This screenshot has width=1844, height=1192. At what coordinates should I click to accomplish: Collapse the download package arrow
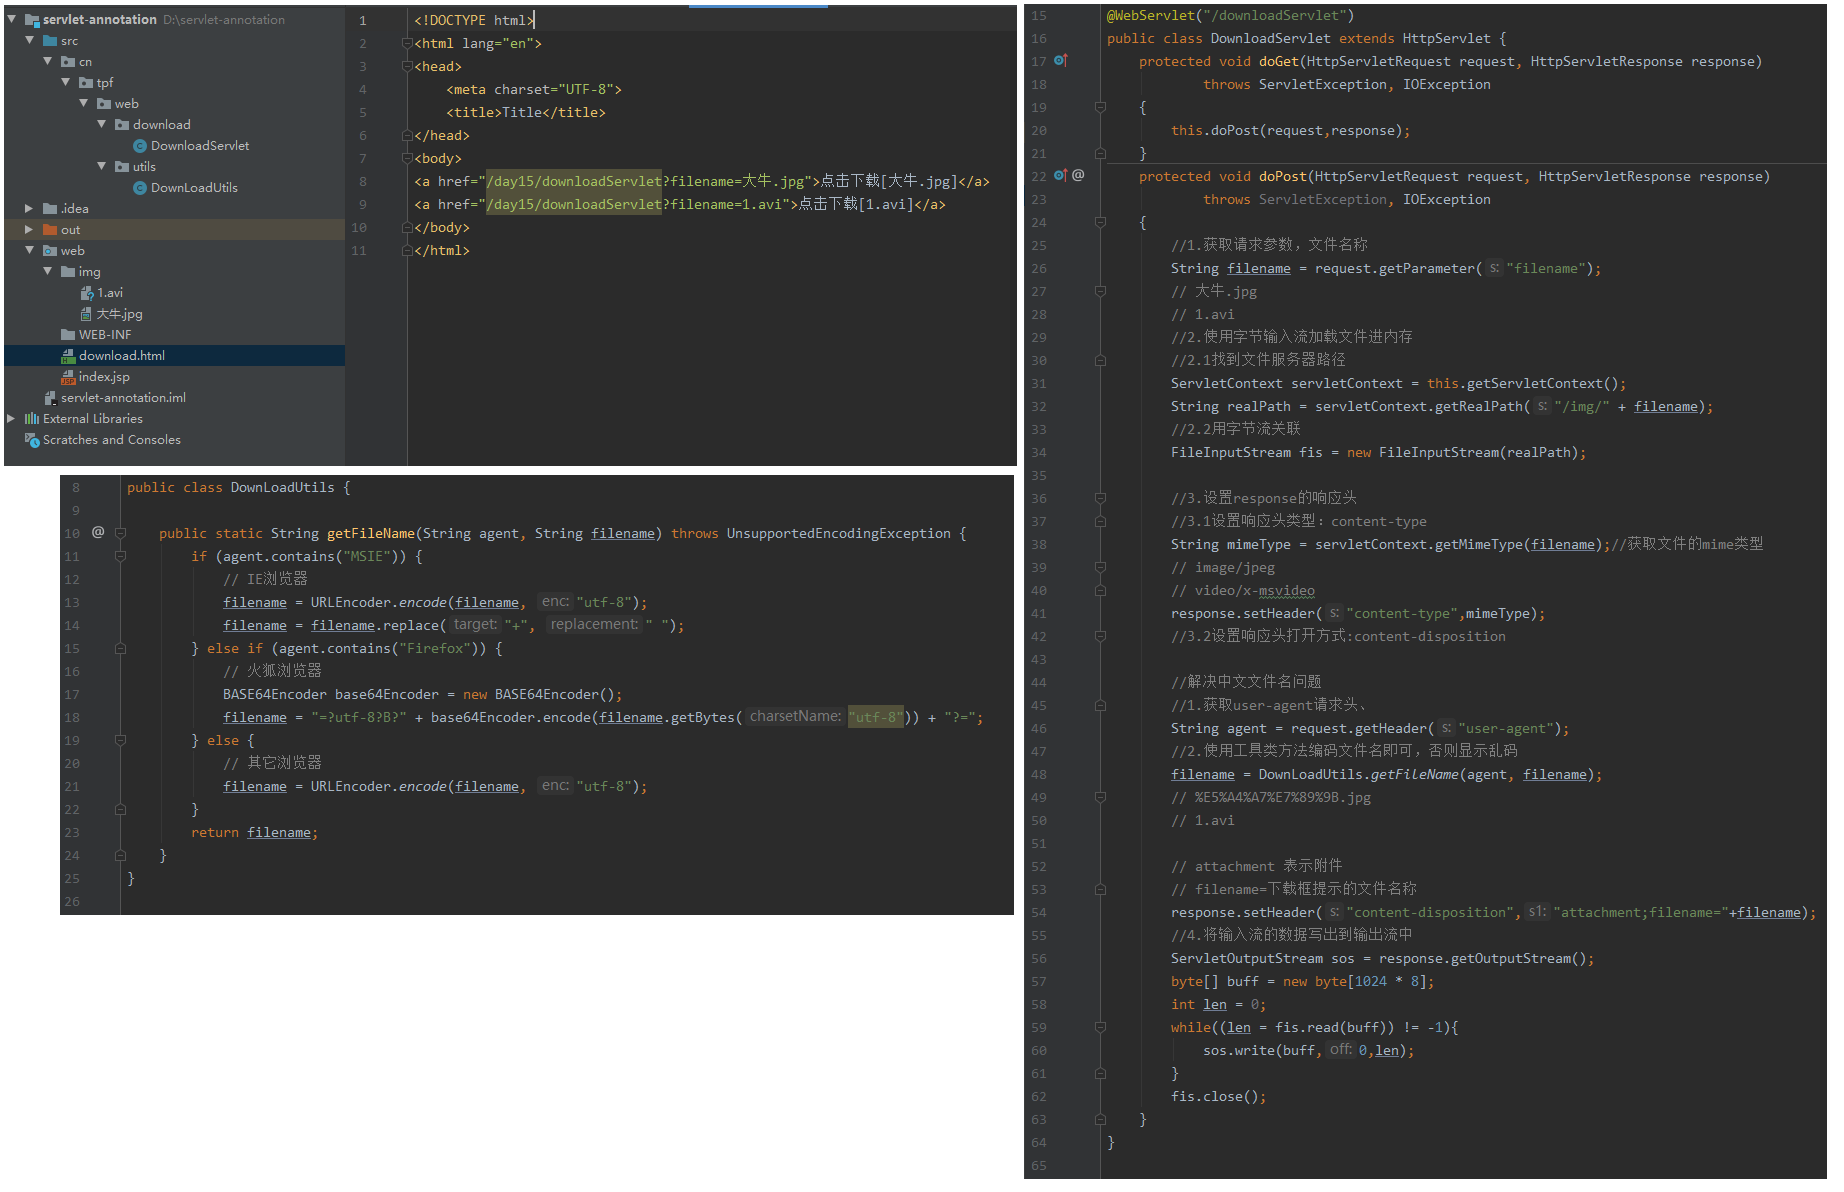click(102, 124)
